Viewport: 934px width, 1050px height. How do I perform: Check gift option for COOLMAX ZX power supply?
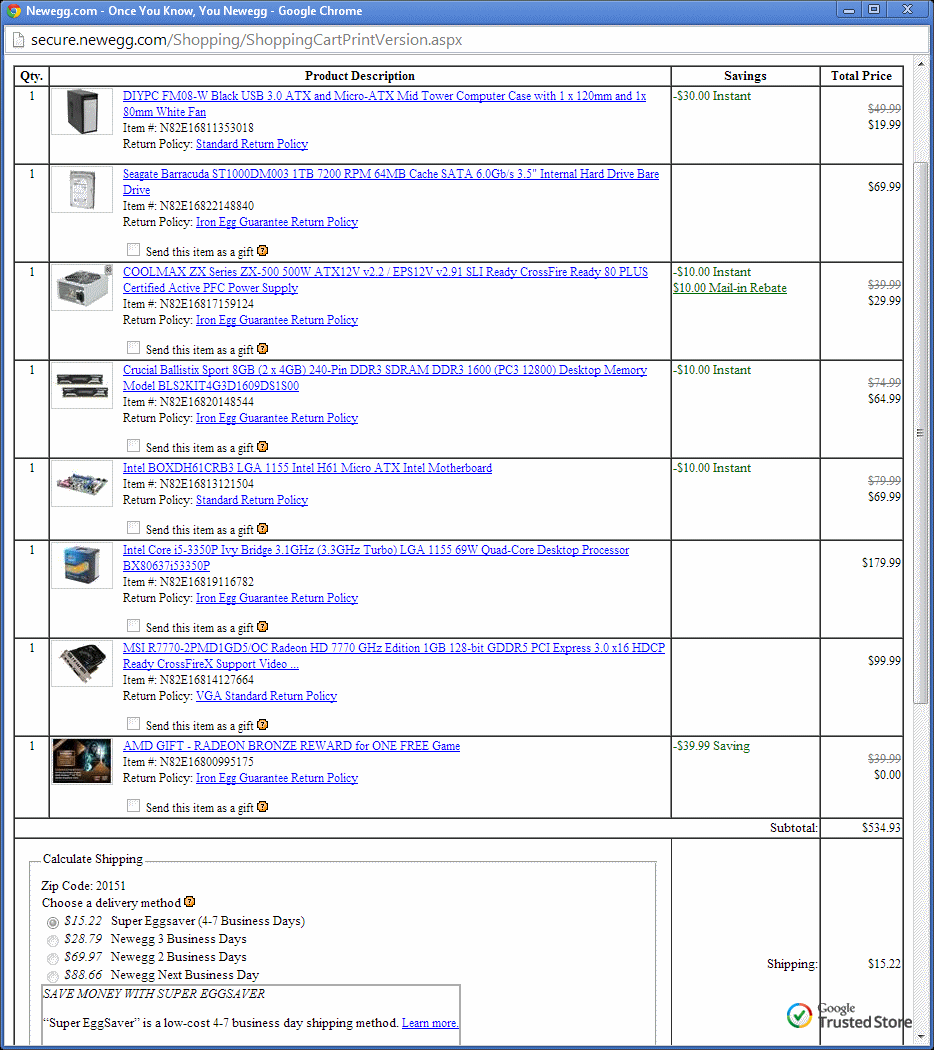pos(133,348)
